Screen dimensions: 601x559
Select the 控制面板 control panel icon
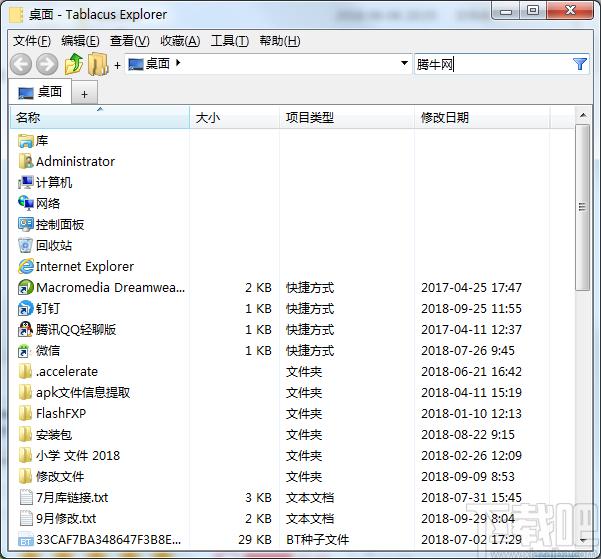[x=25, y=224]
